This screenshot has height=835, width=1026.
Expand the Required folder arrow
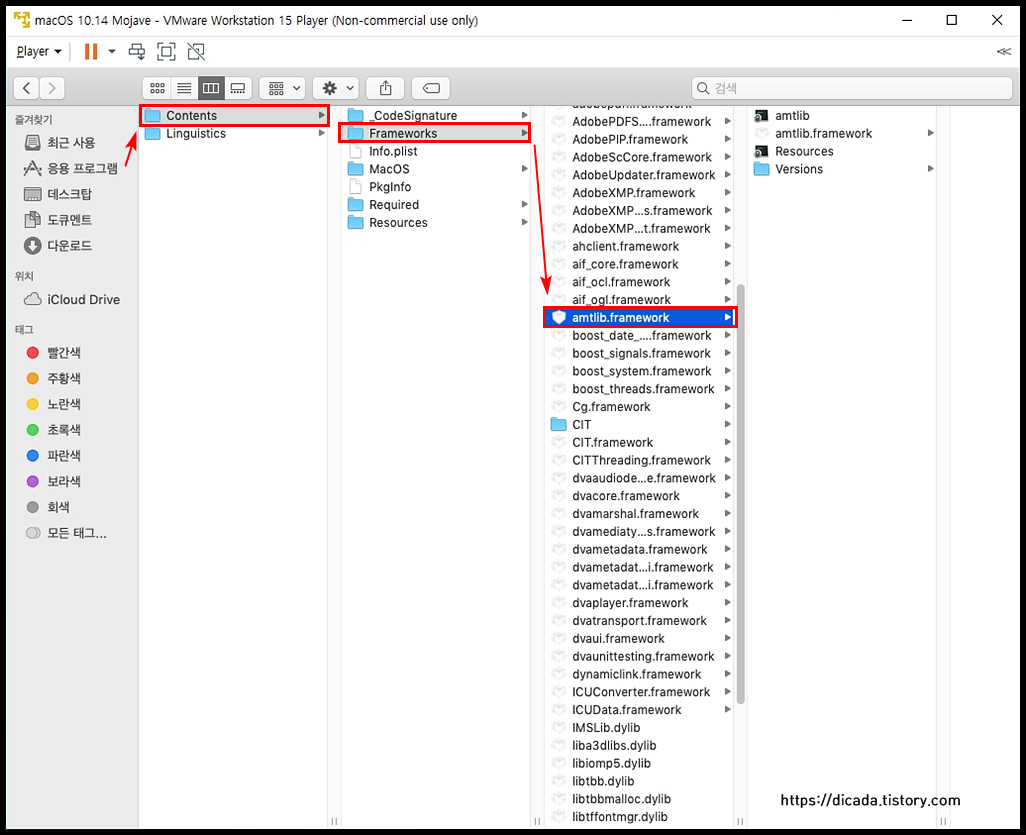pyautogui.click(x=524, y=205)
